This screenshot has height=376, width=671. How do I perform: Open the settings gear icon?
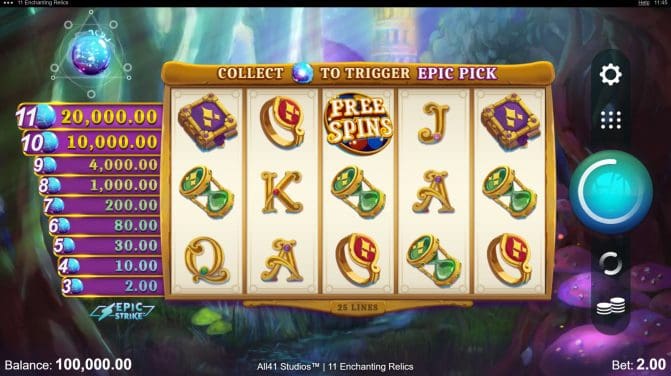(x=610, y=74)
